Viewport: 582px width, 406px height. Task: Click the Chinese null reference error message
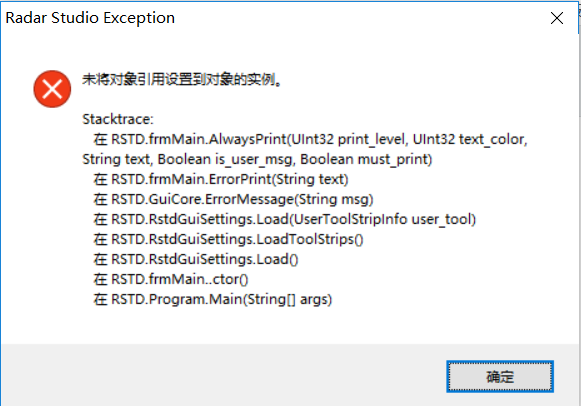pos(182,79)
